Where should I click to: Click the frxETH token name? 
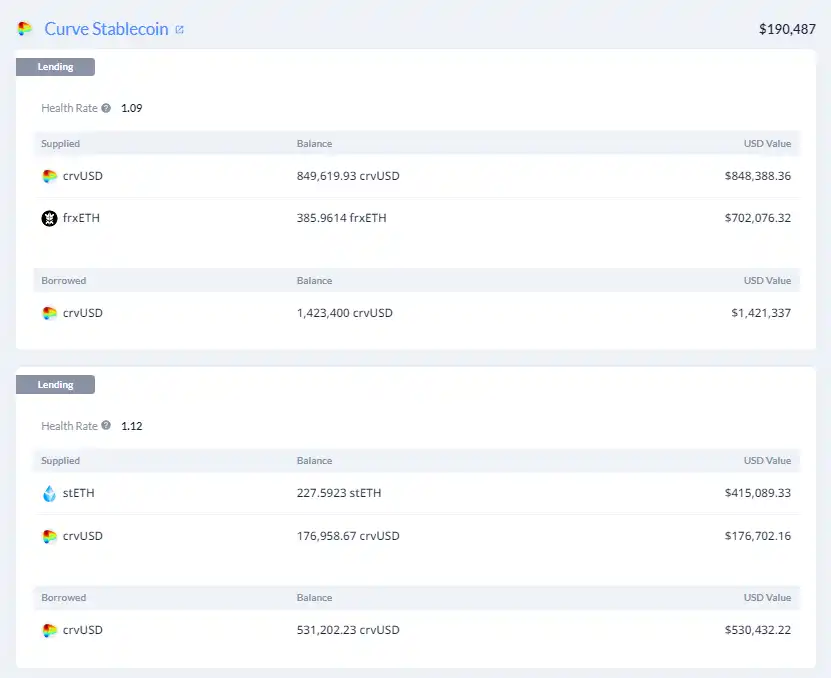pyautogui.click(x=81, y=218)
